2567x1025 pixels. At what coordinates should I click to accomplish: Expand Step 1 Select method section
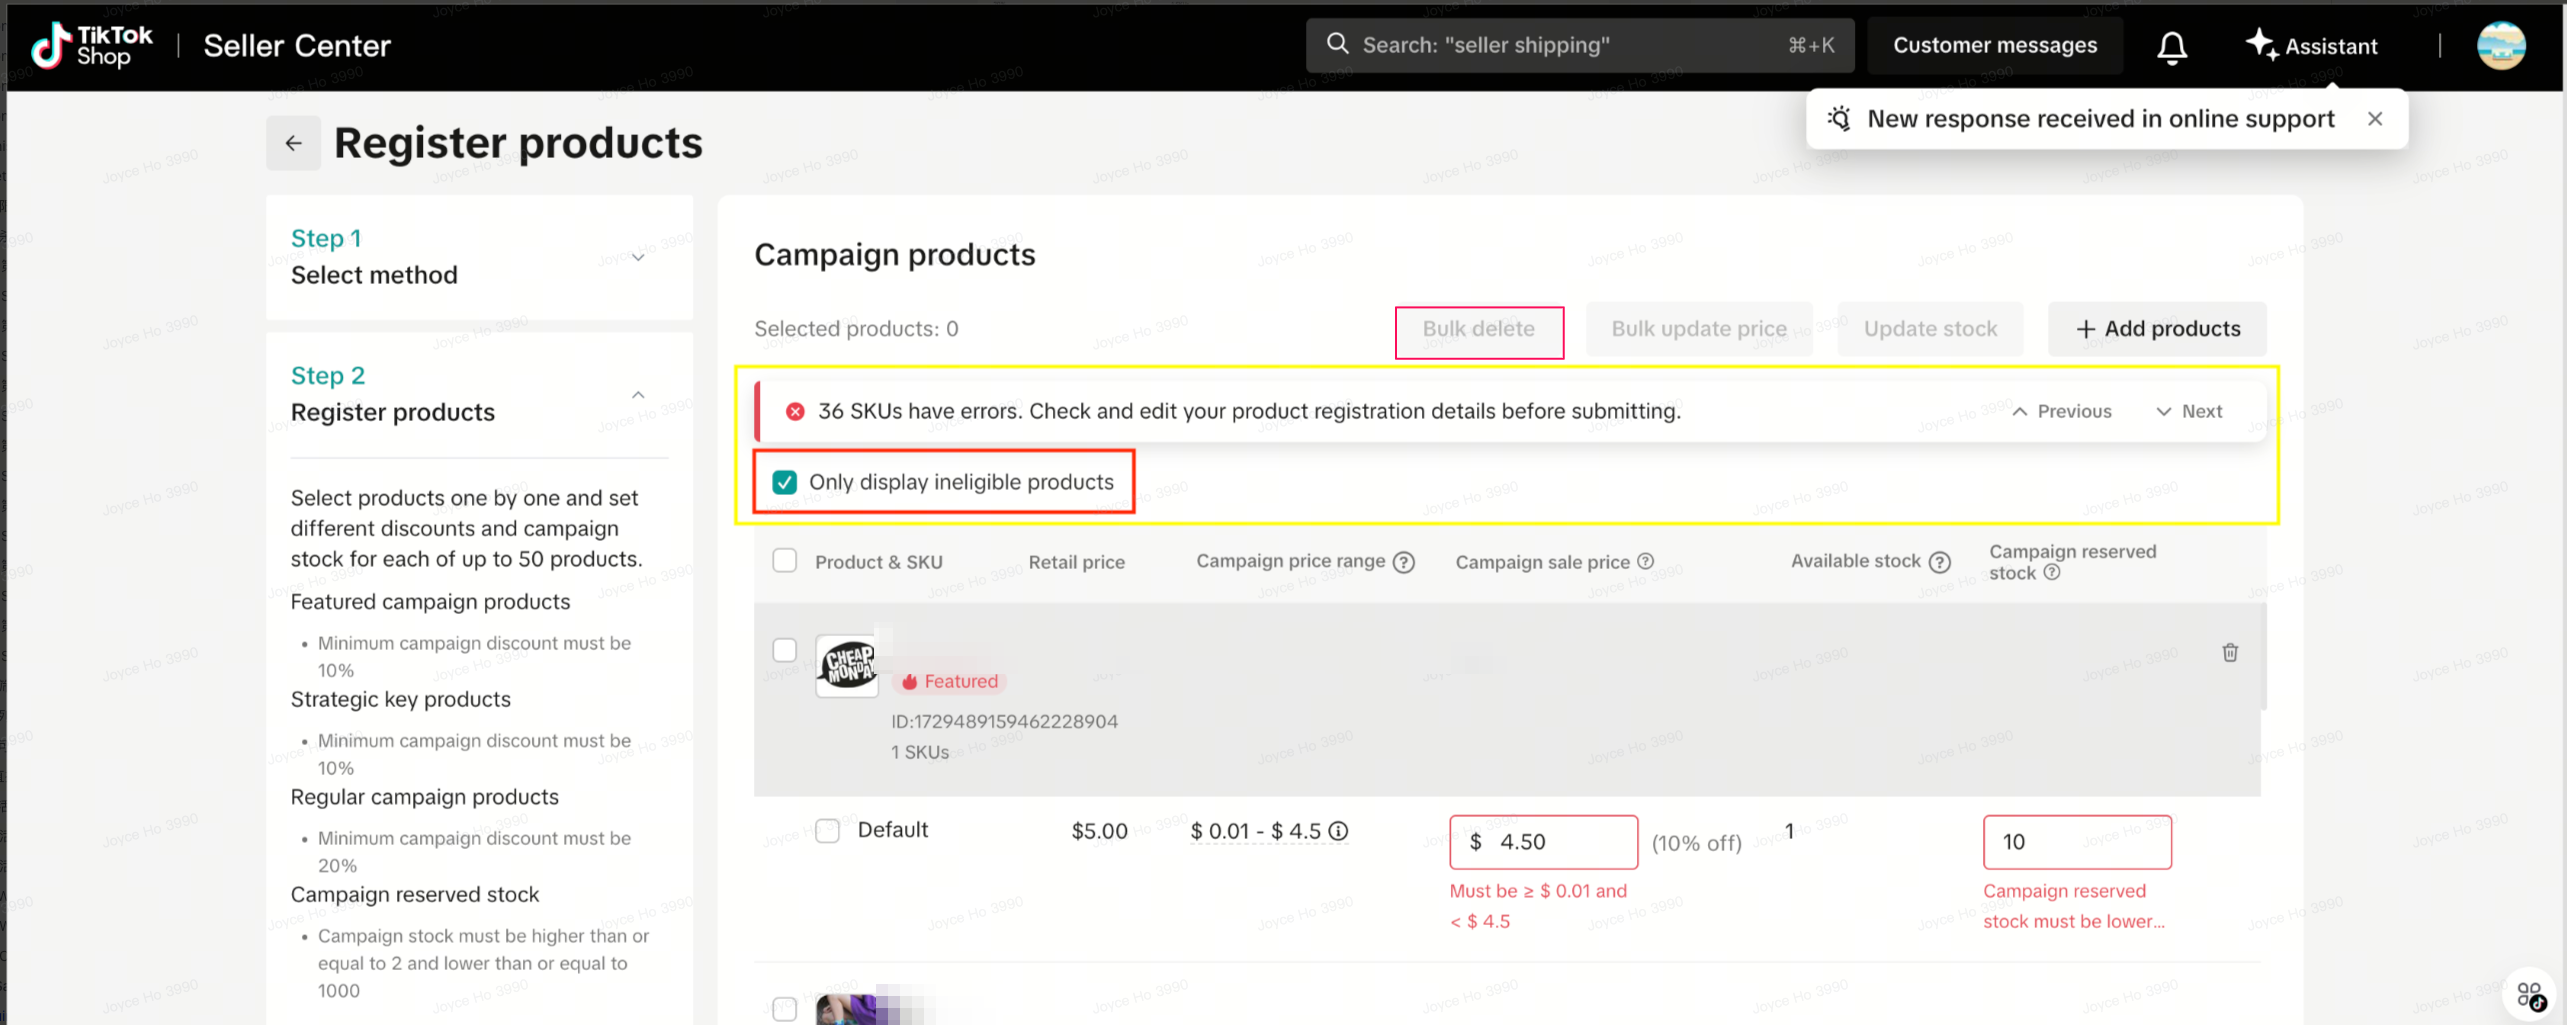click(x=638, y=257)
